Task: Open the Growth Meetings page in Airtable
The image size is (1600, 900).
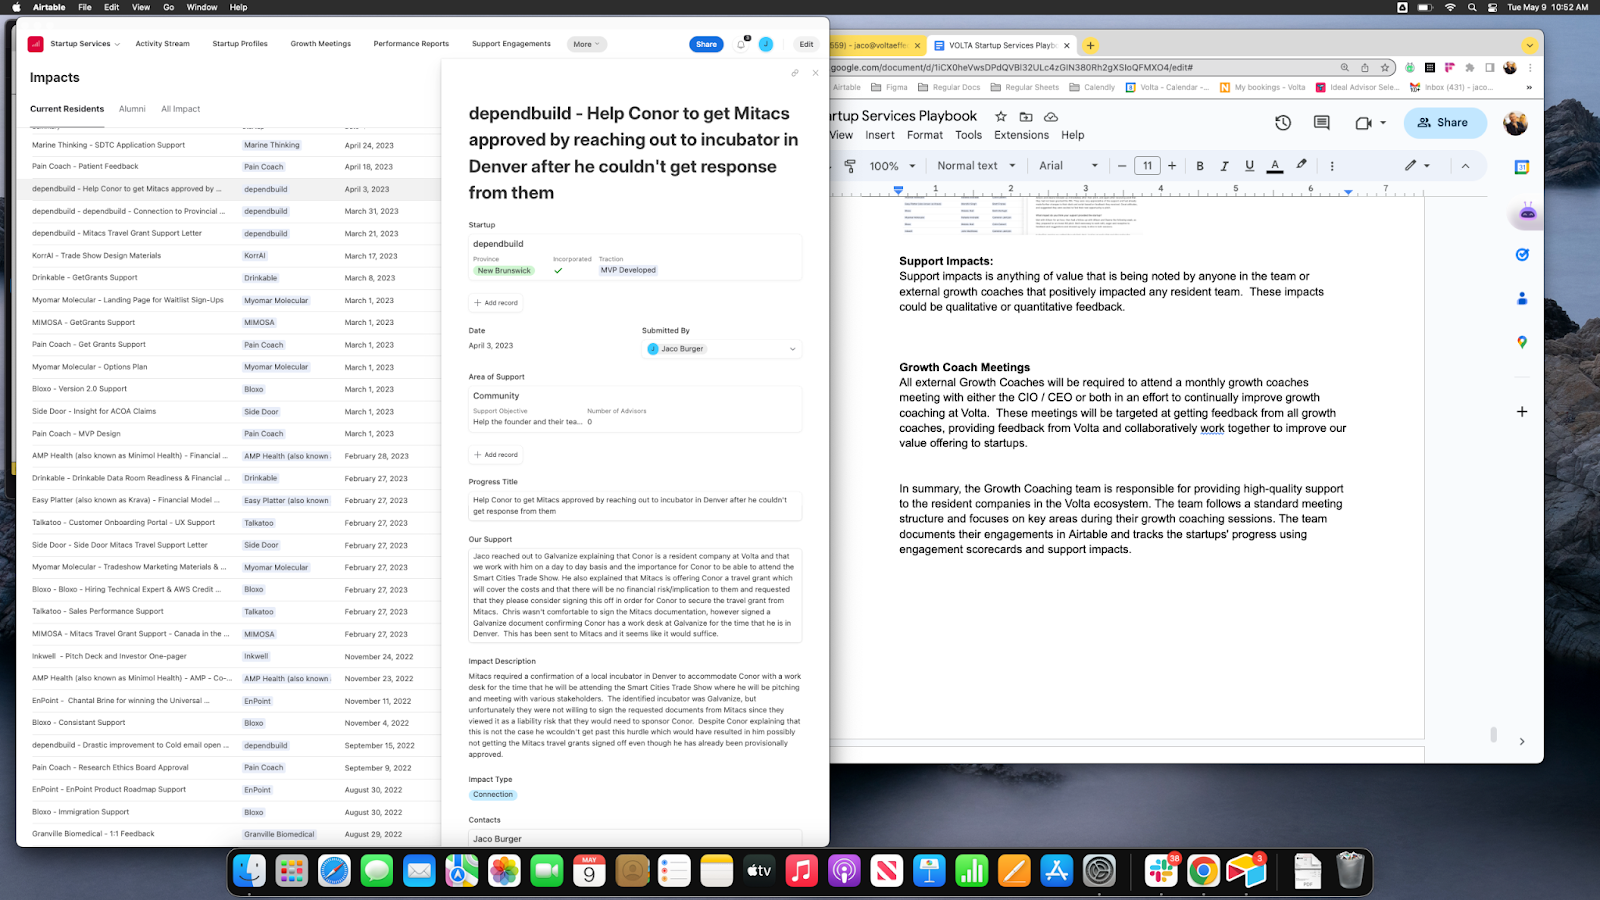Action: 321,44
